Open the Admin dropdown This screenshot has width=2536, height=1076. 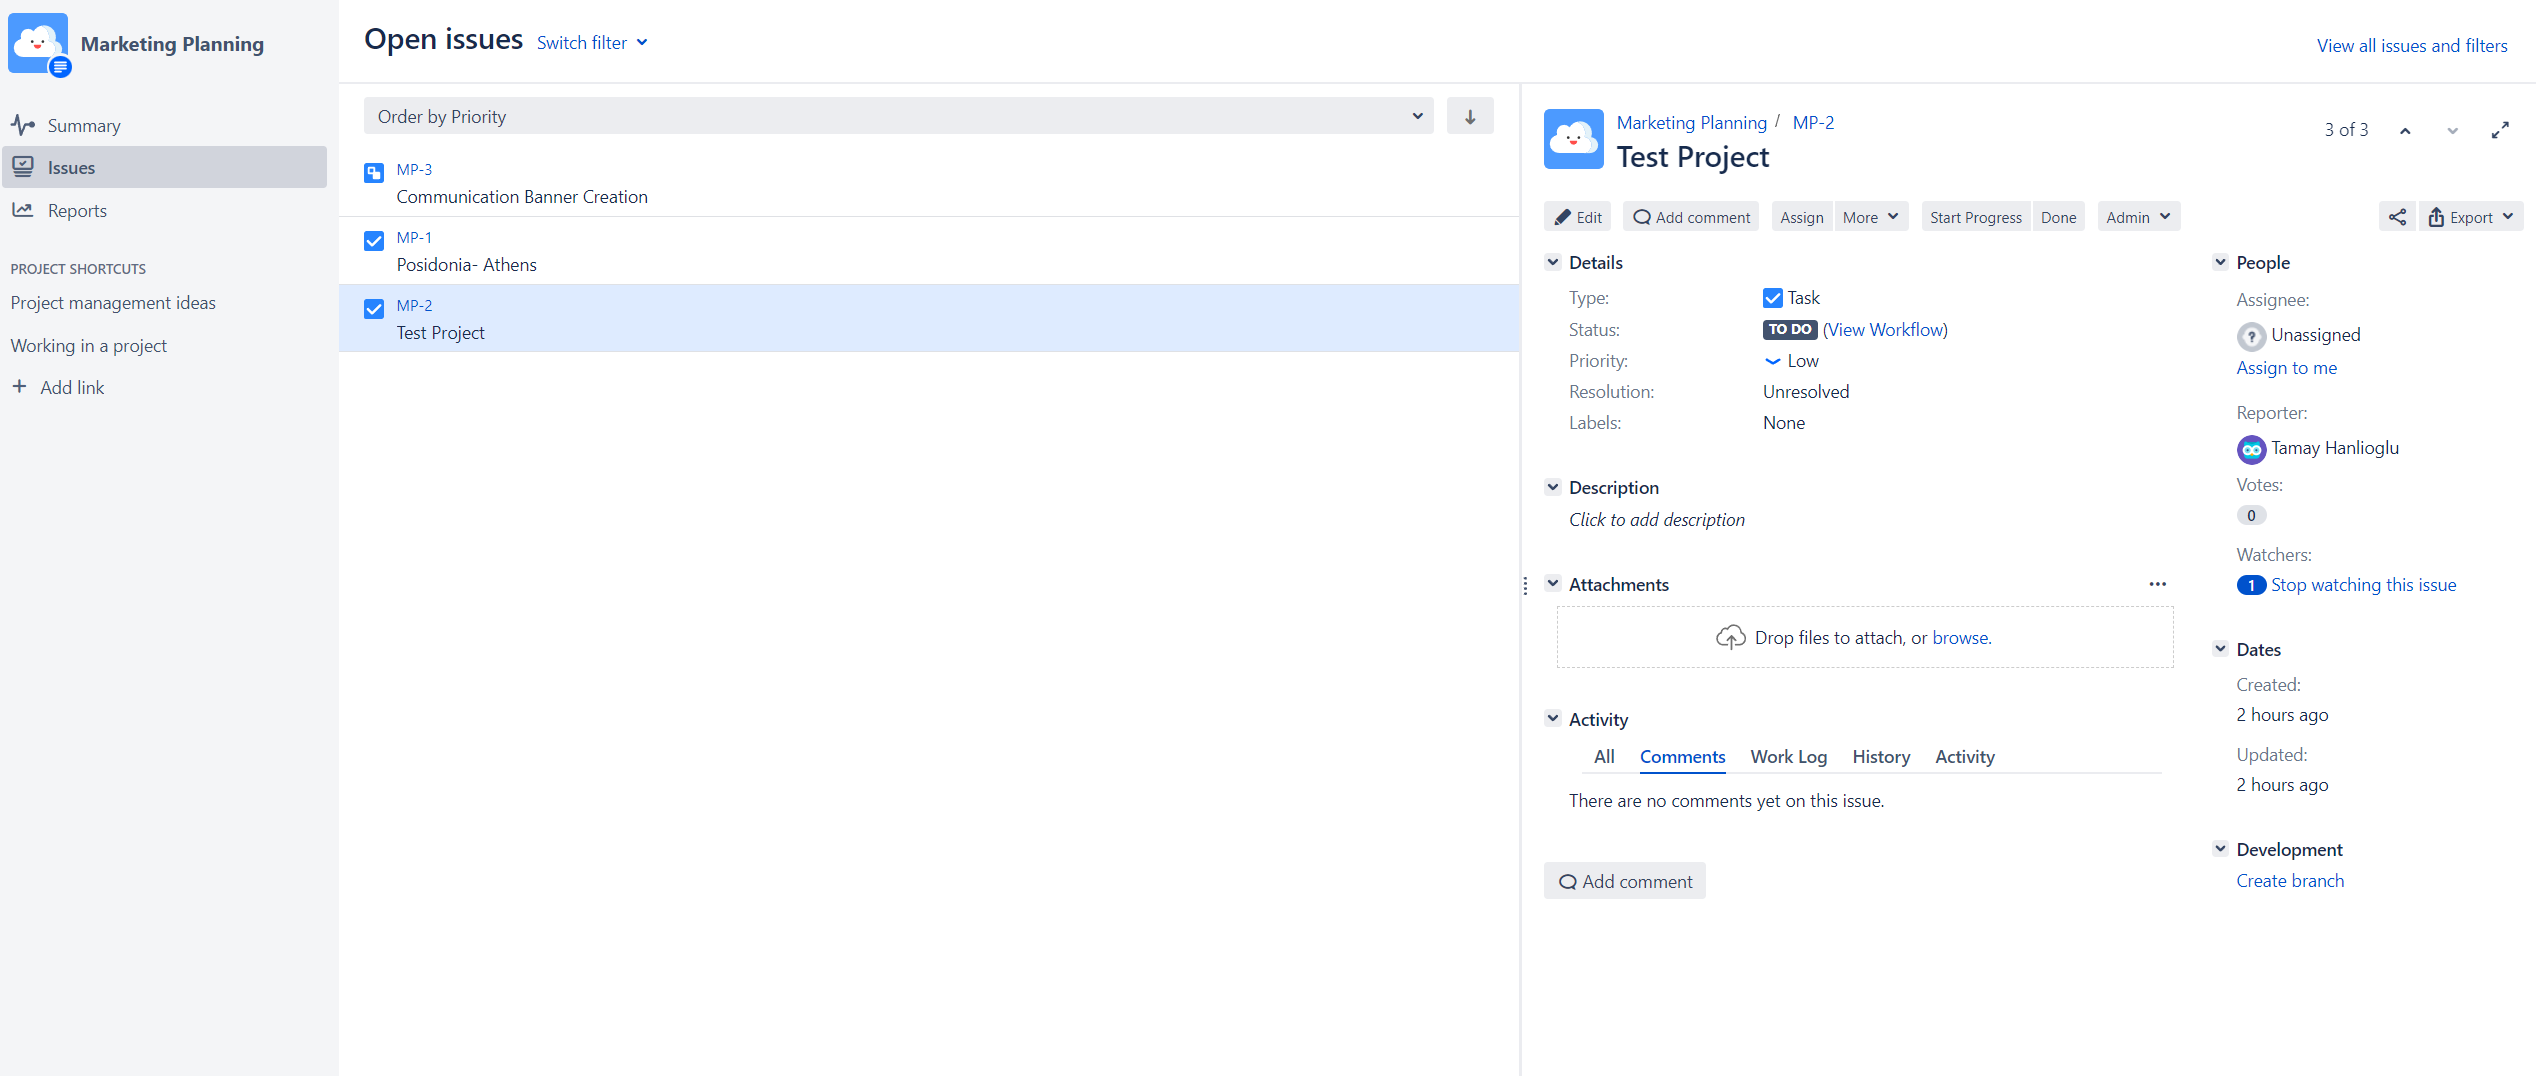[x=2138, y=217]
